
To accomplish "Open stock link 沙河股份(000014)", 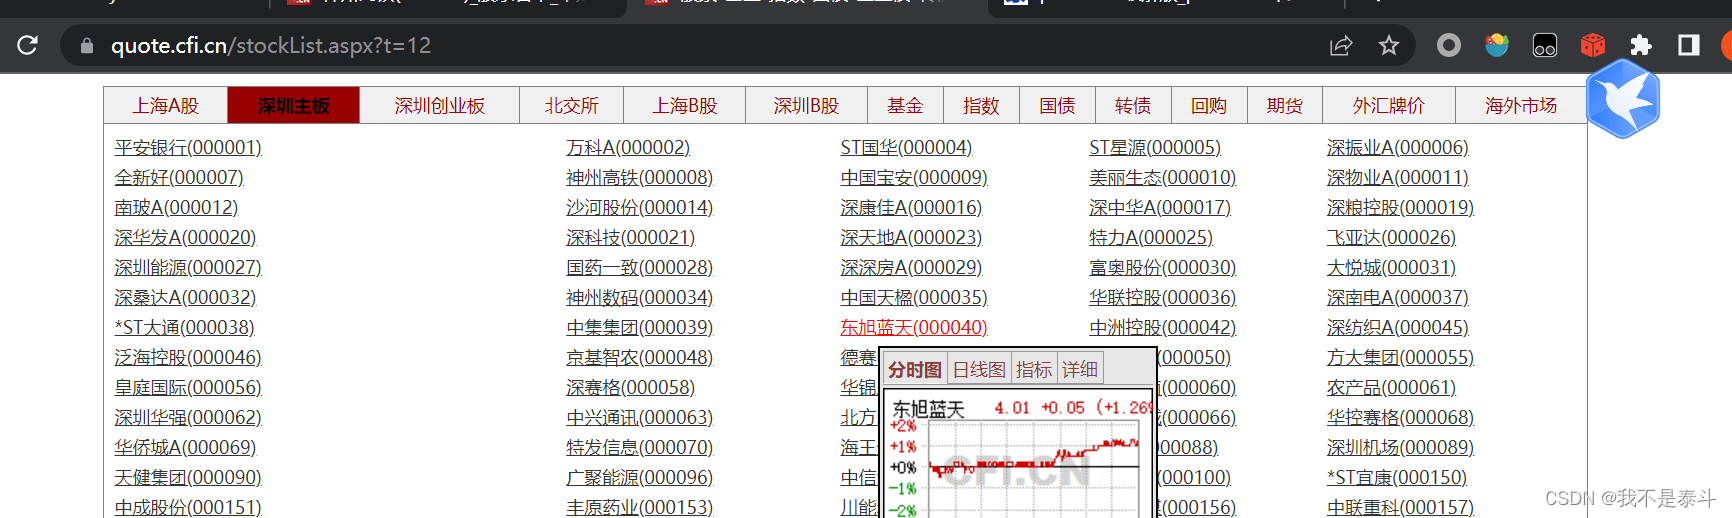I will [x=640, y=208].
